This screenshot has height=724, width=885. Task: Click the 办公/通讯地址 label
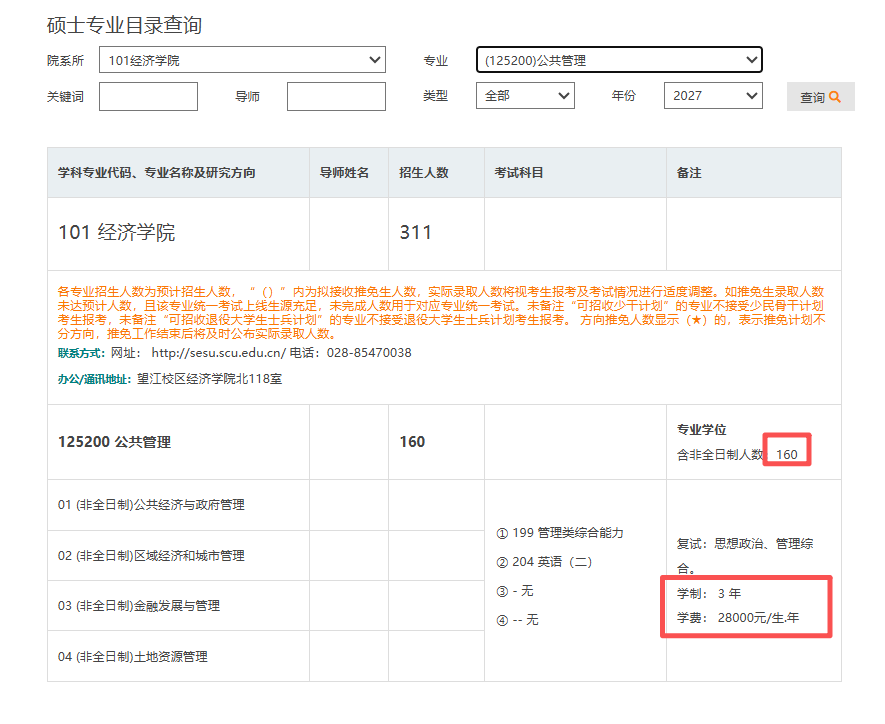pyautogui.click(x=94, y=379)
